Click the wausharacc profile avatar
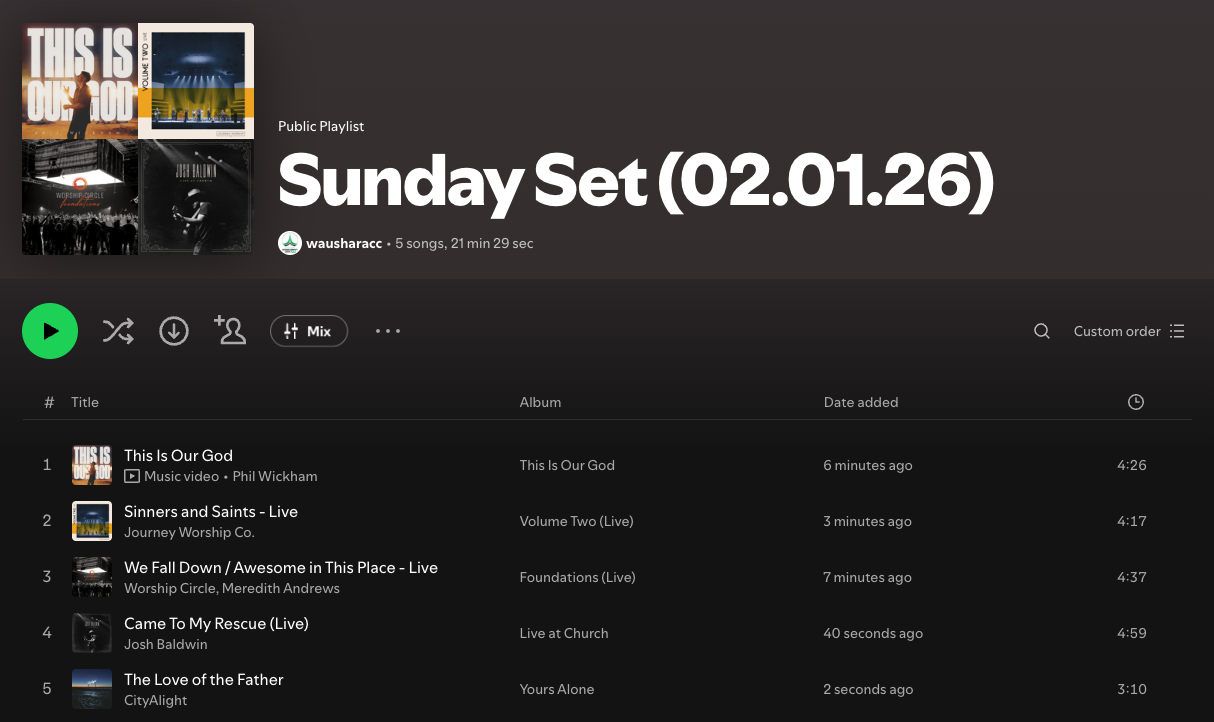The image size is (1214, 722). (290, 243)
